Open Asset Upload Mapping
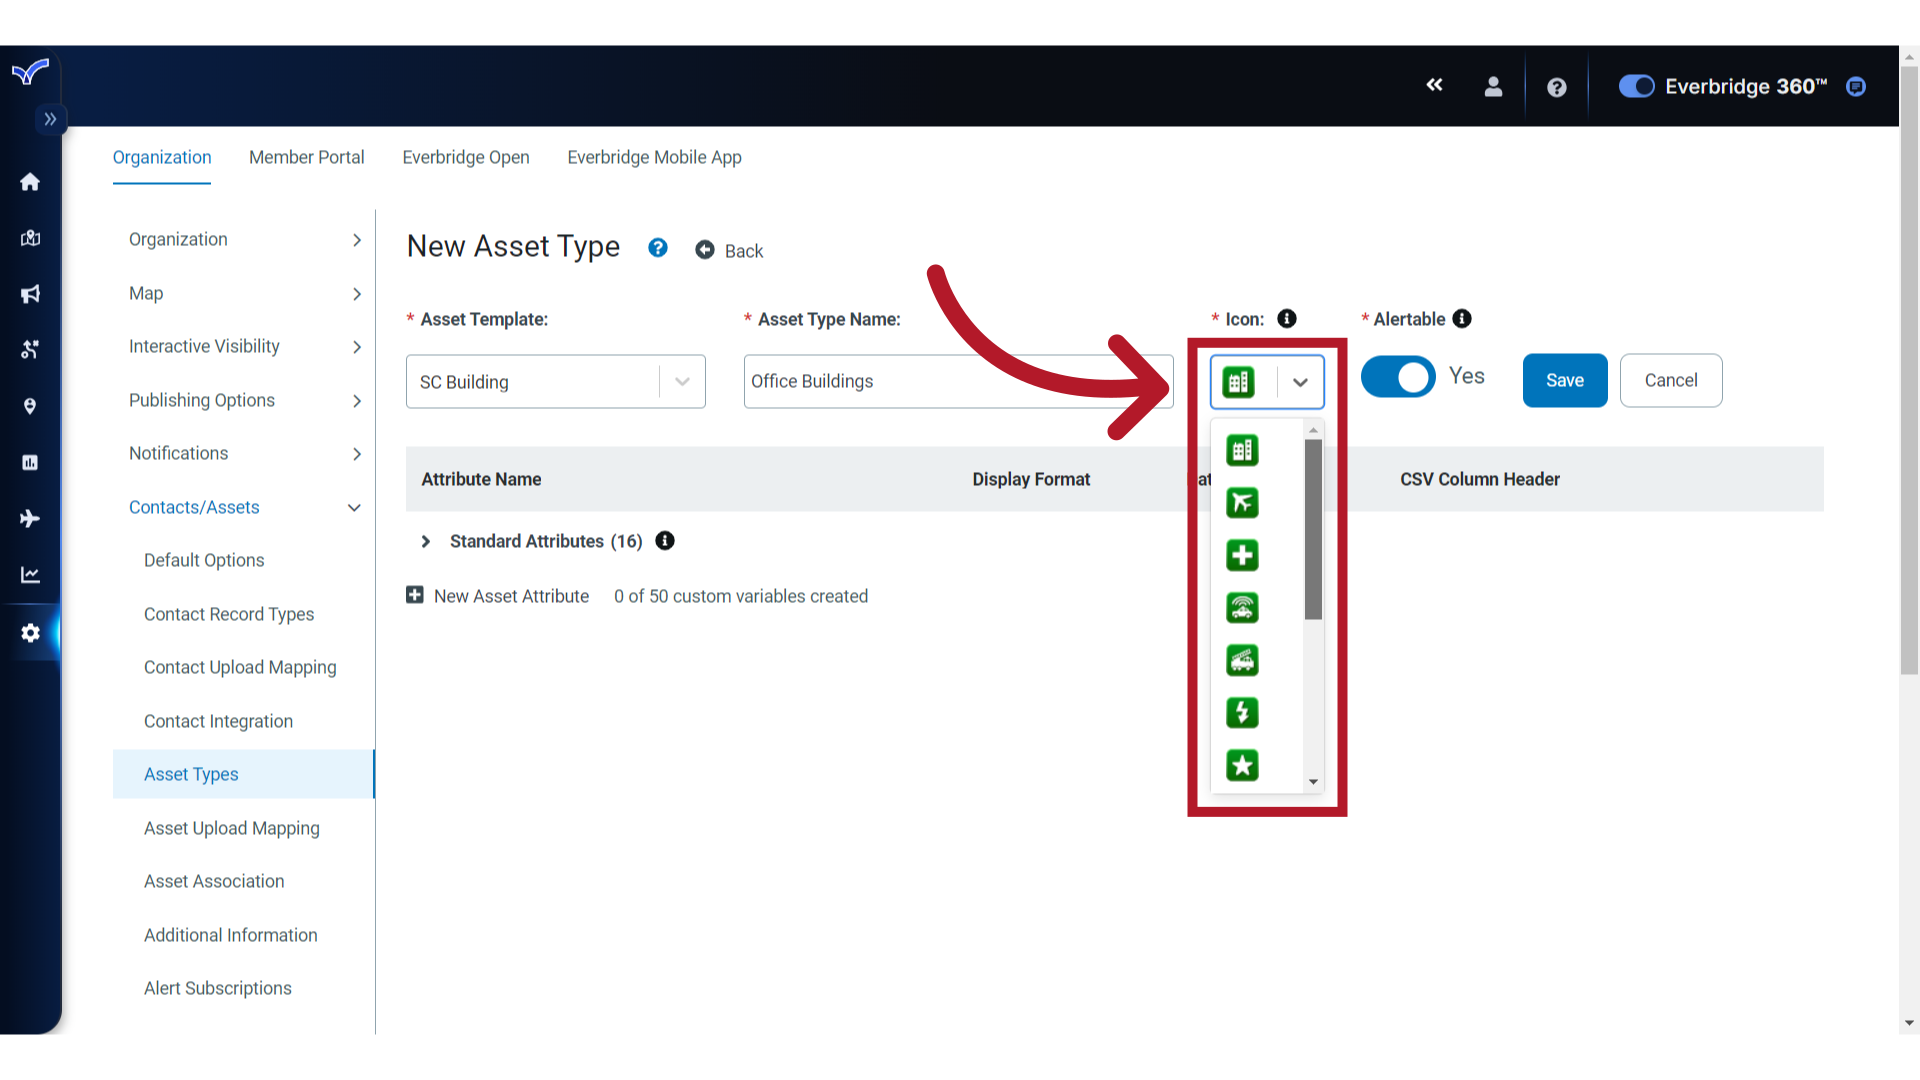Image resolution: width=1920 pixels, height=1080 pixels. click(232, 828)
